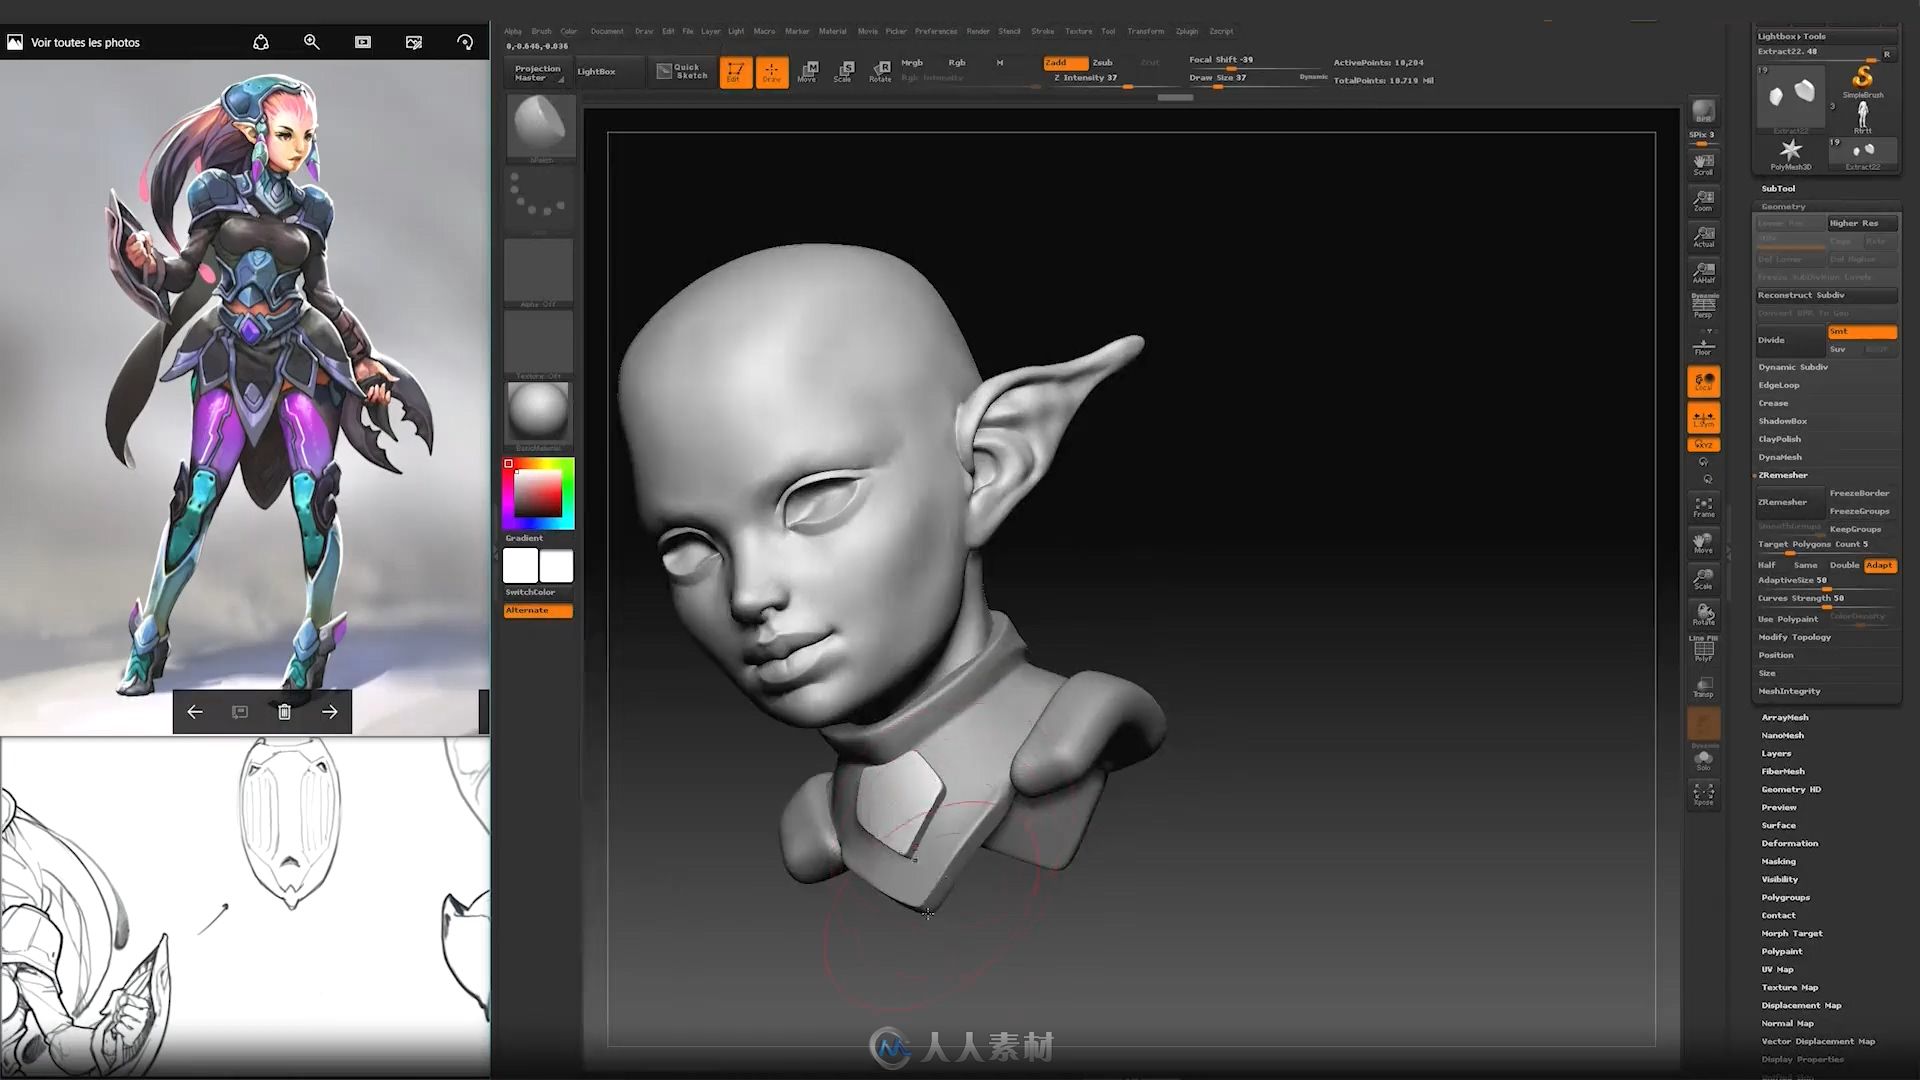Toggle the Smt smoothing option
This screenshot has width=1920, height=1080.
[x=1862, y=331]
